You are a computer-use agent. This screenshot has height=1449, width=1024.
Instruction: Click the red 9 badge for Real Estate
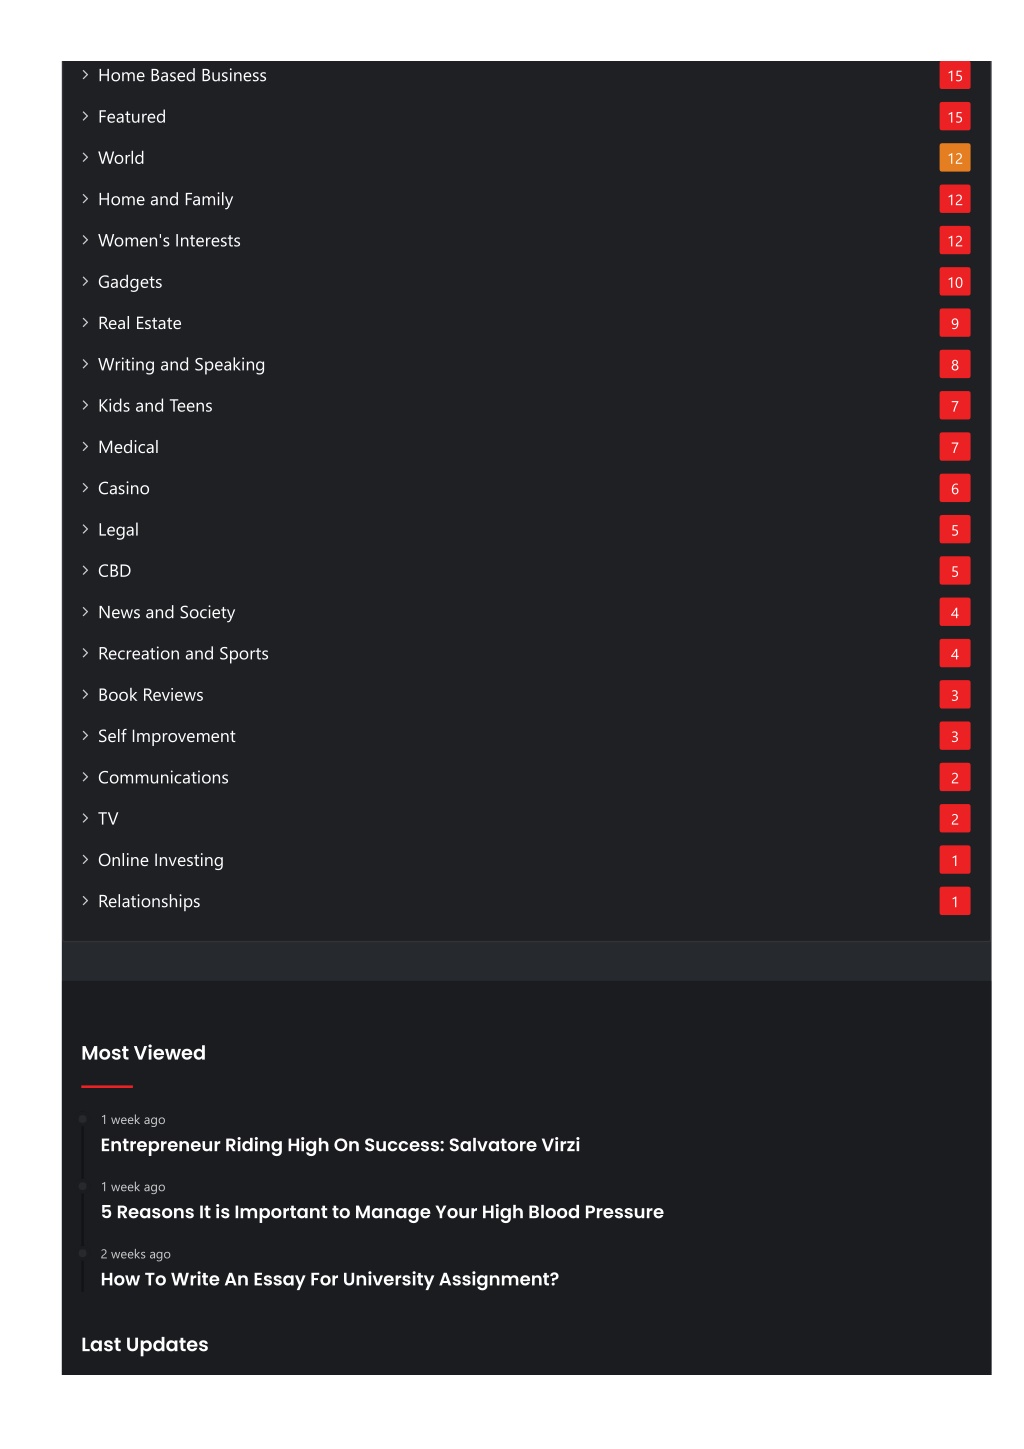tap(955, 323)
